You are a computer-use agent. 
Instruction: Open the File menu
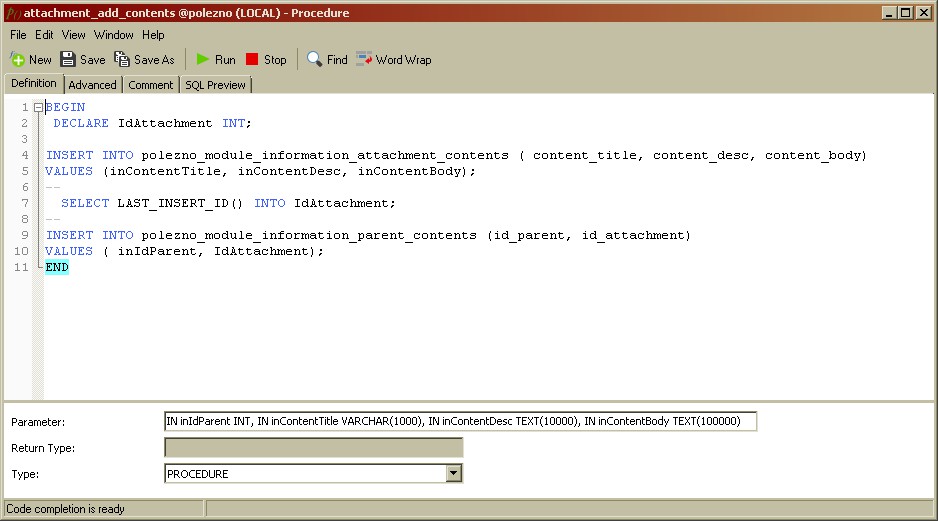click(18, 35)
